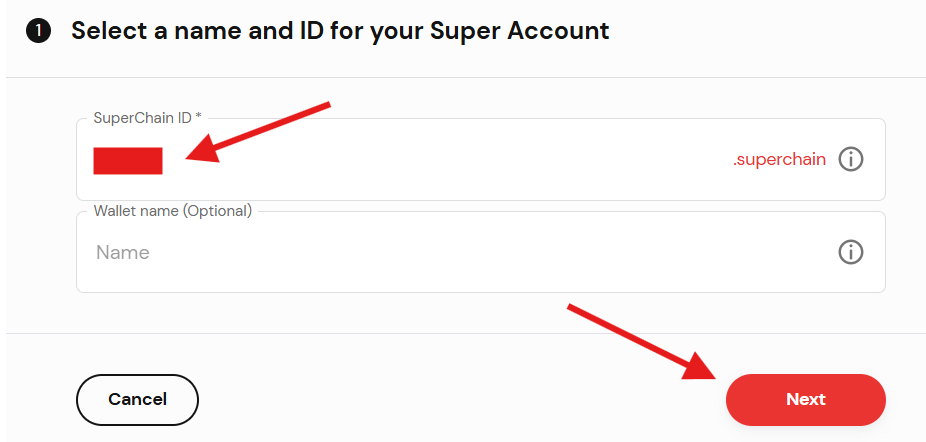Click the '(Optional)' word in wallet label
926x442 pixels.
217,211
